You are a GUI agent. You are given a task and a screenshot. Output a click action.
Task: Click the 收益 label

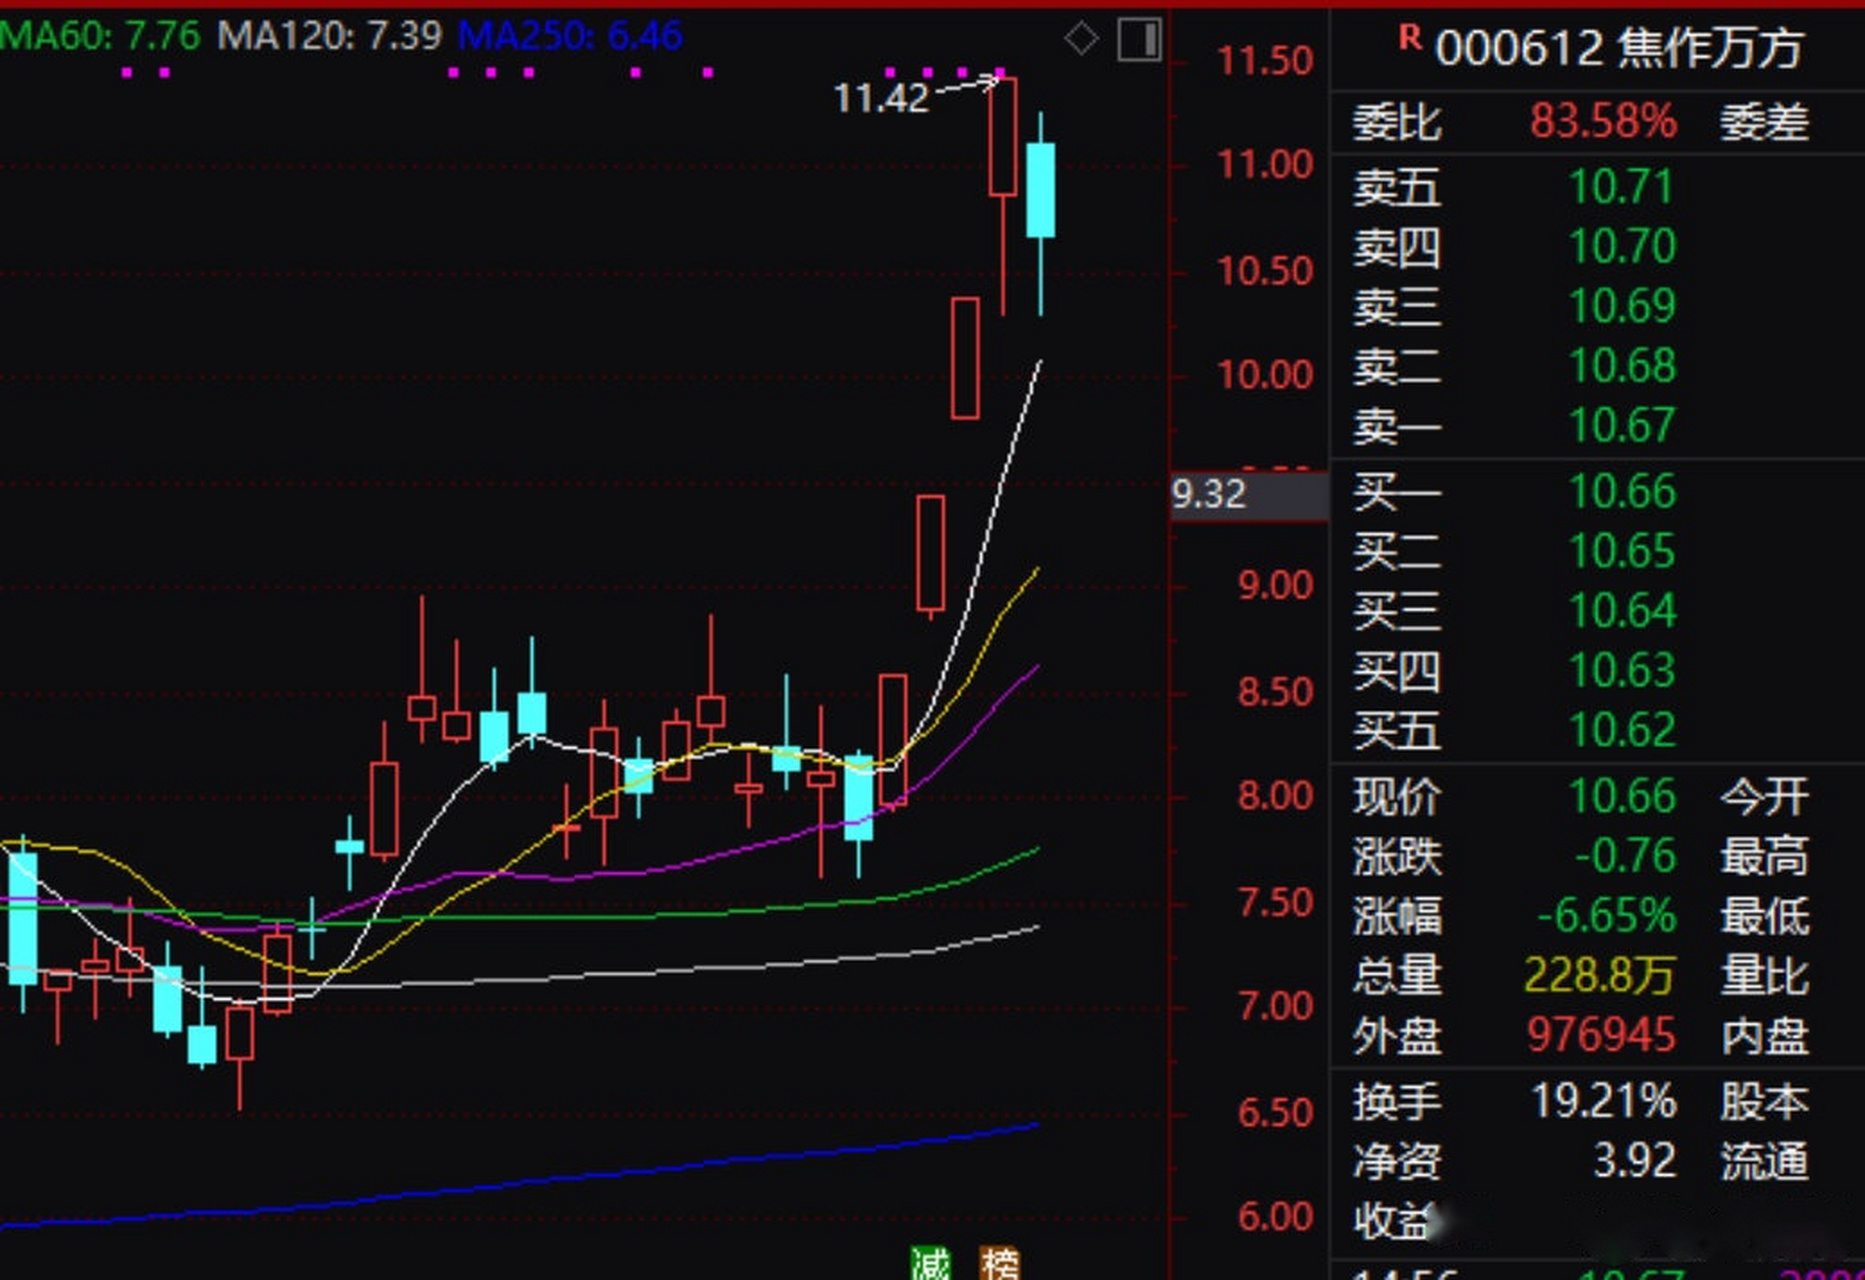tap(1395, 1221)
